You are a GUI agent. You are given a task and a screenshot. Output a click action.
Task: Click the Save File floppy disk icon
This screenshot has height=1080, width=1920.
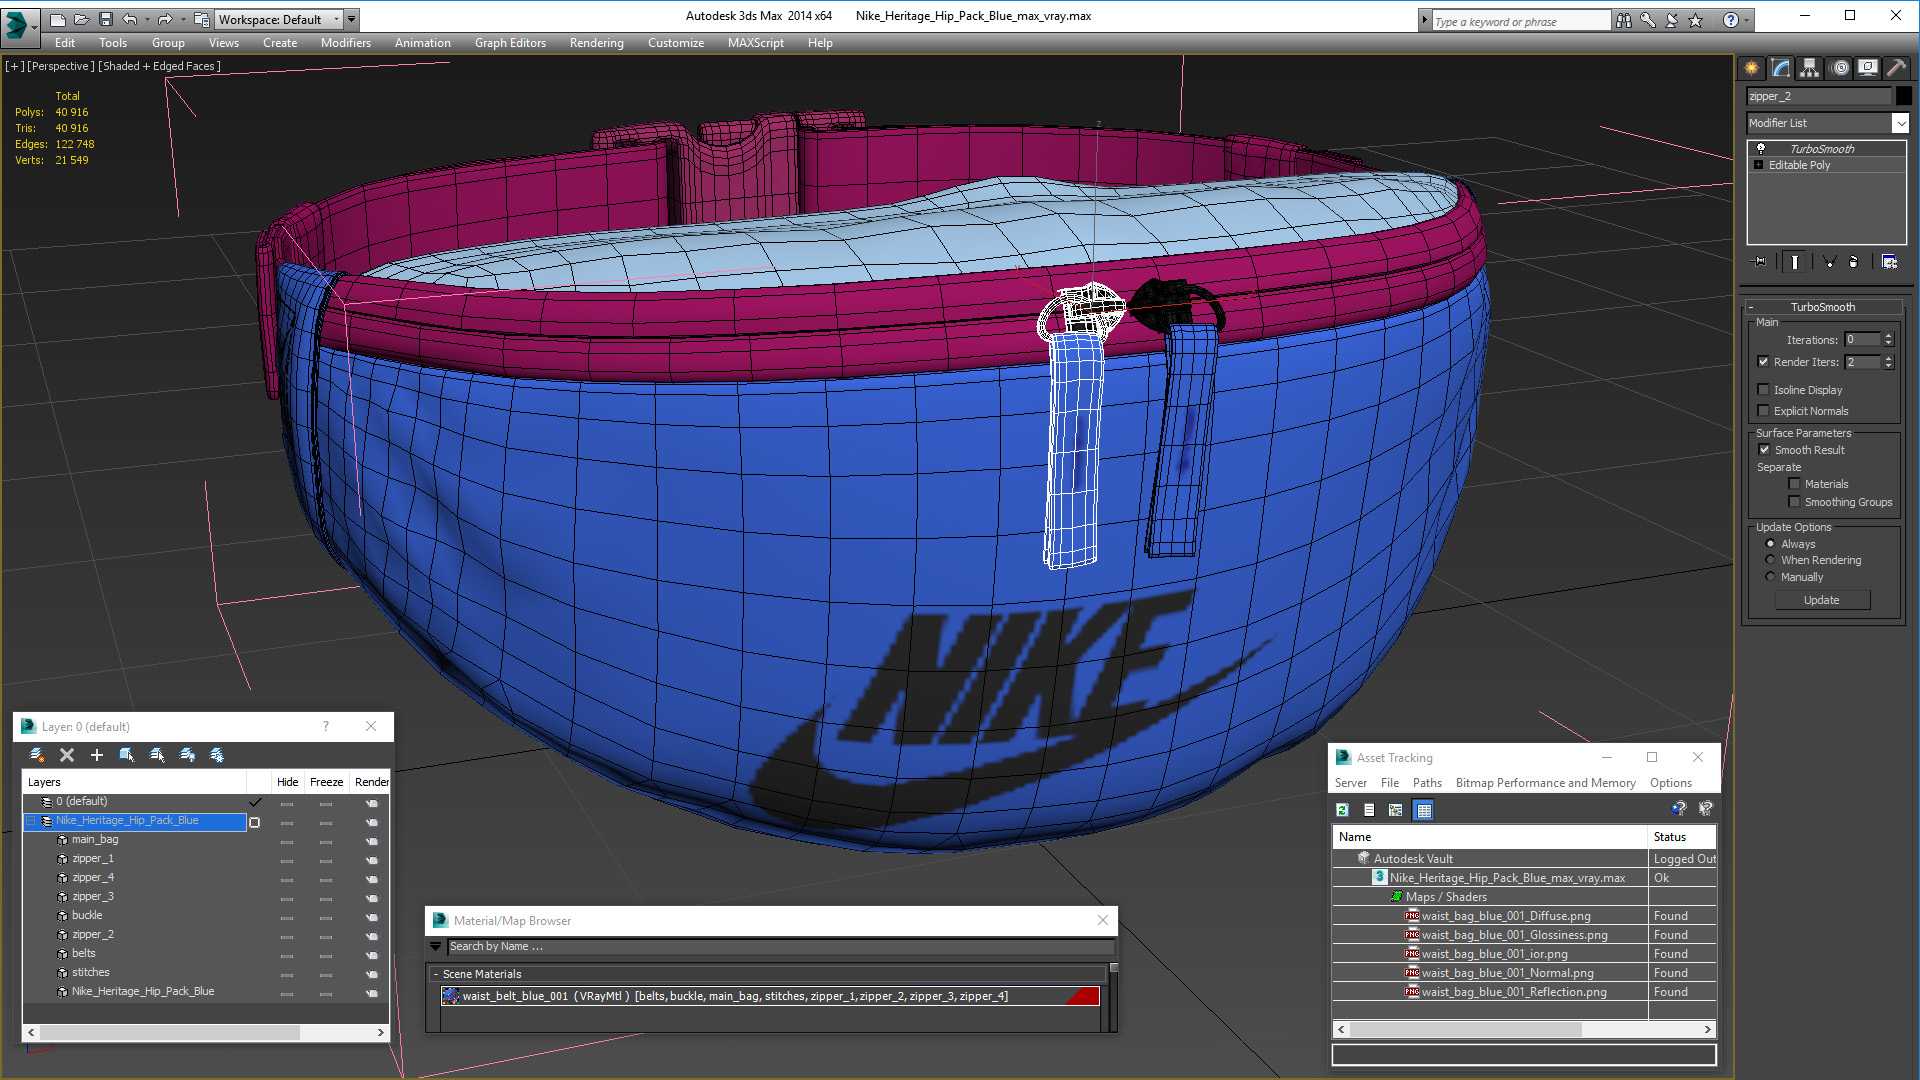[105, 19]
